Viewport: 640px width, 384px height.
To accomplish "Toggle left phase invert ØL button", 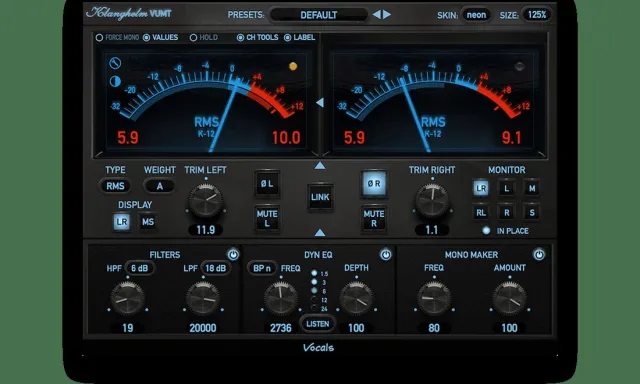I will (267, 184).
